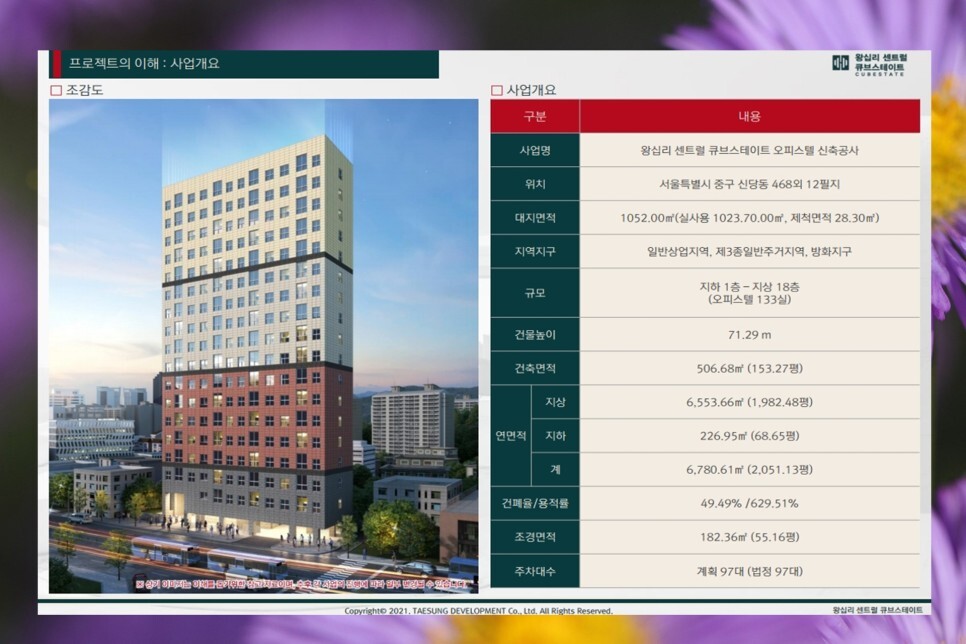Click the '506.68㎡ (153.27평)' value
This screenshot has height=644, width=966.
(x=750, y=369)
